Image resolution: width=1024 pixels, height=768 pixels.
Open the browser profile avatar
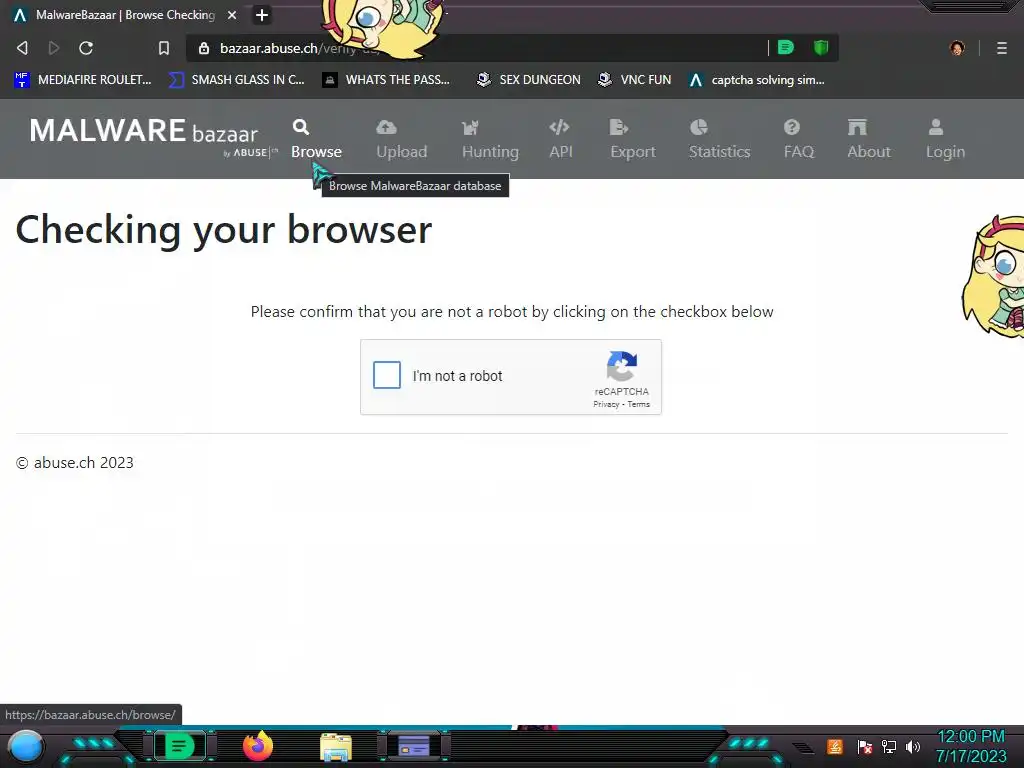[x=957, y=48]
